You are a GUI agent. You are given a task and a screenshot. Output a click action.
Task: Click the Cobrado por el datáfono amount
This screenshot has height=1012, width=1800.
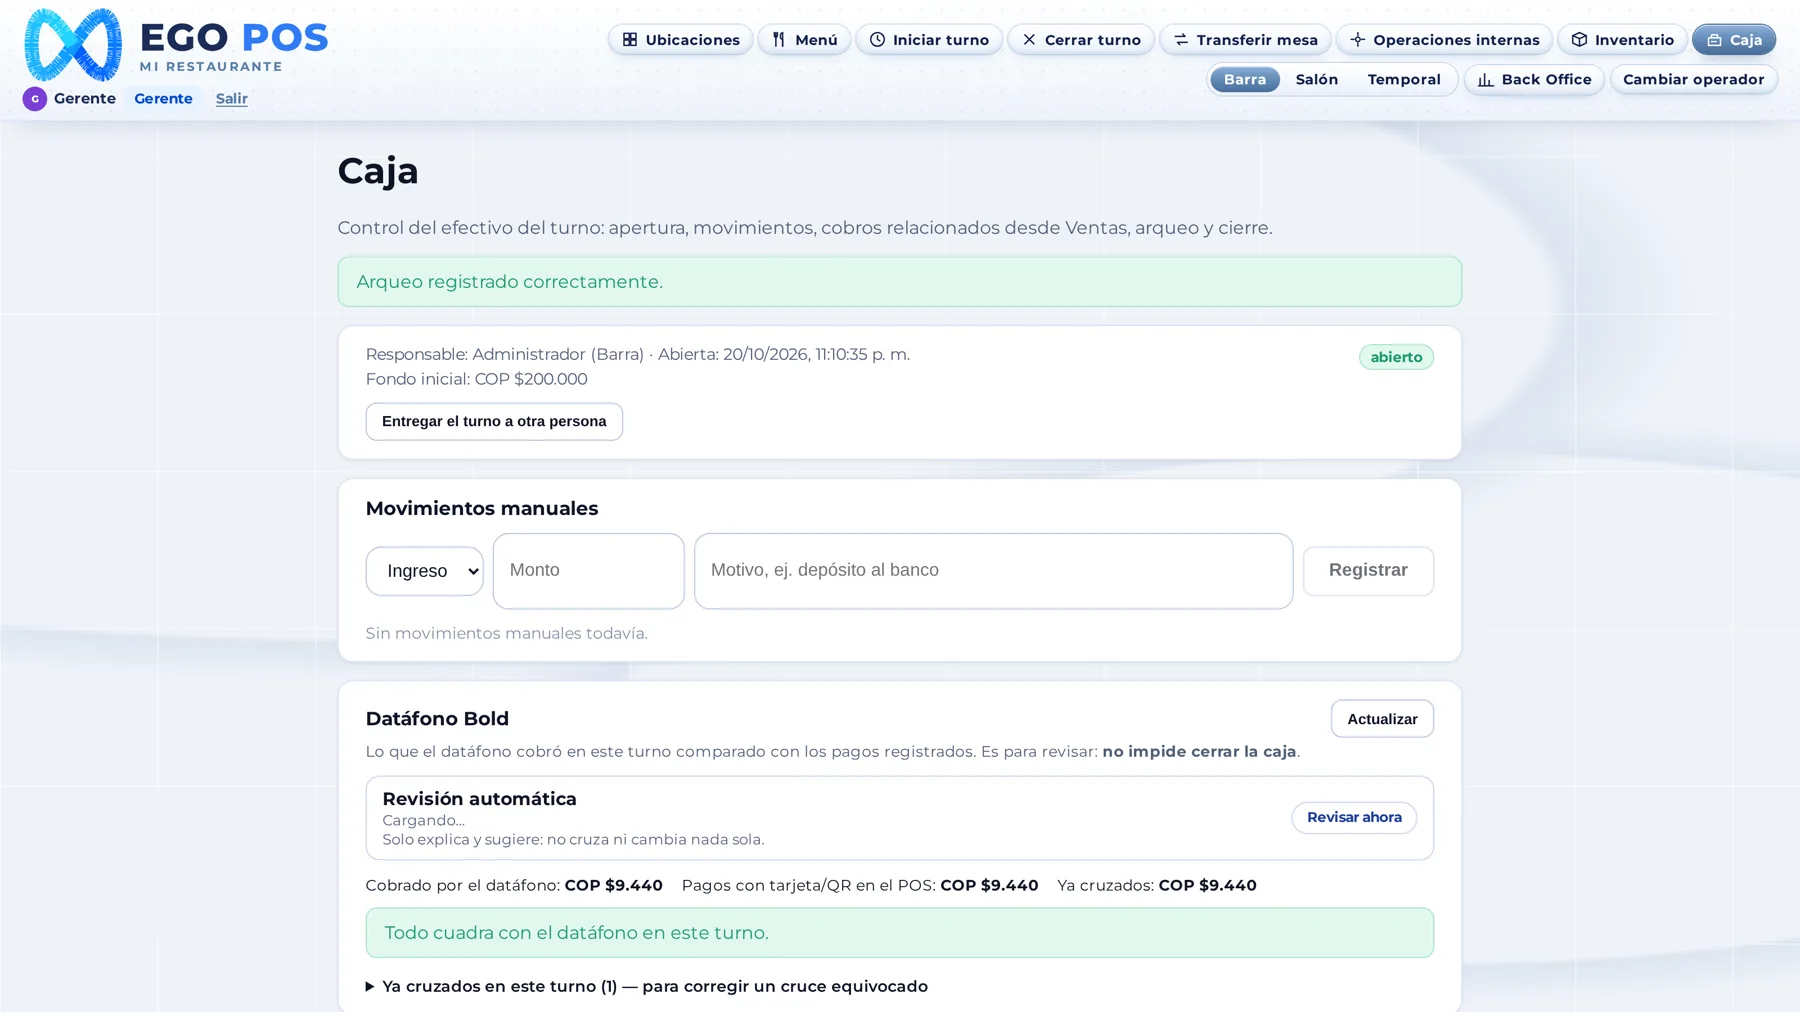[x=613, y=885]
